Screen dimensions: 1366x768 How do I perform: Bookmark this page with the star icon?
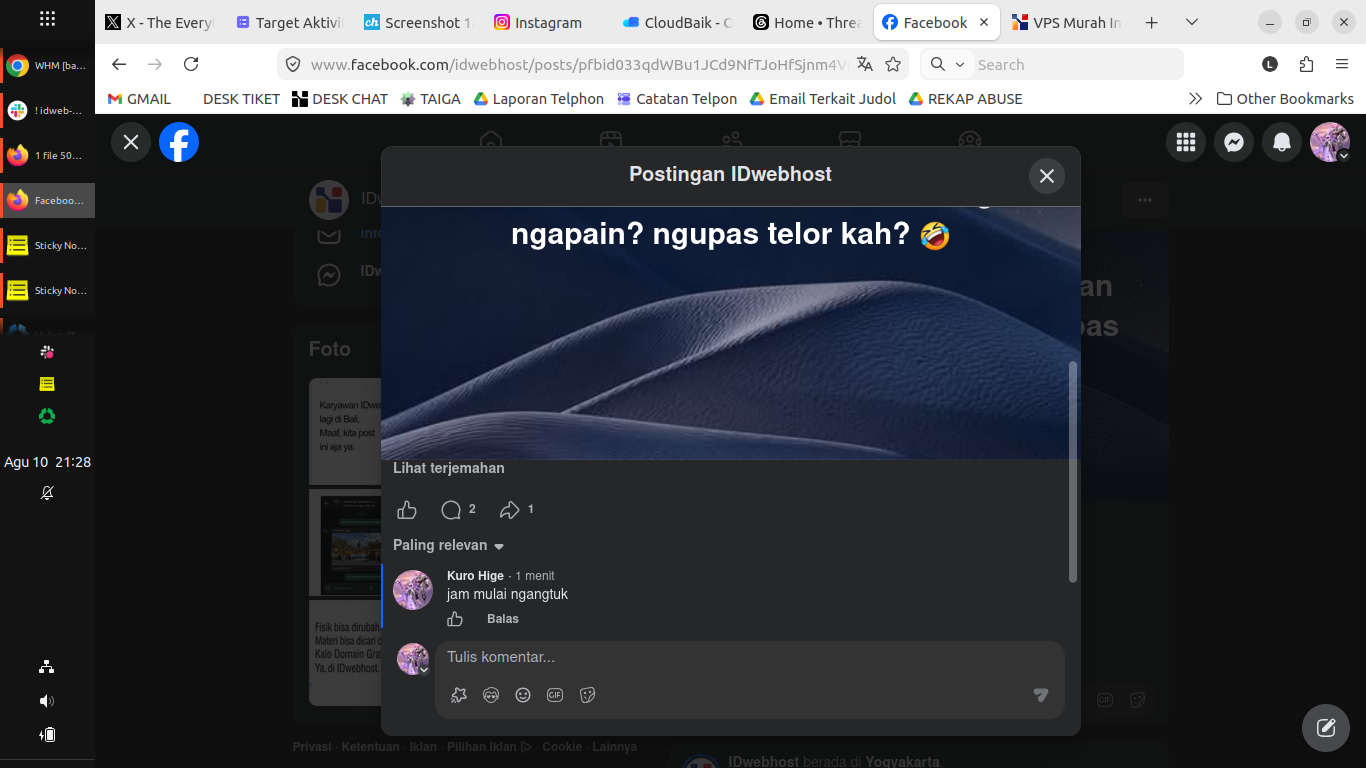[x=893, y=64]
